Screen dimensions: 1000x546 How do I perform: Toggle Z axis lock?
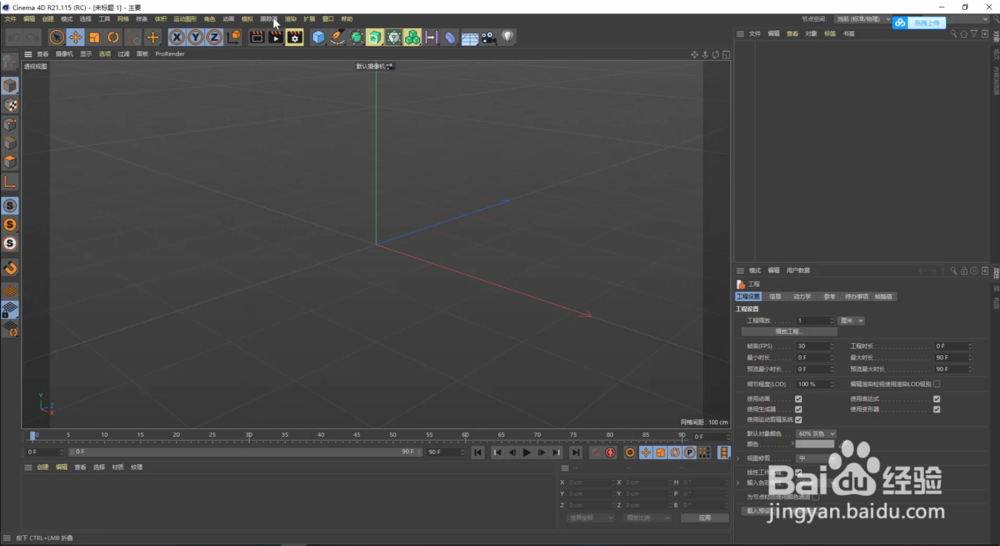coord(214,38)
